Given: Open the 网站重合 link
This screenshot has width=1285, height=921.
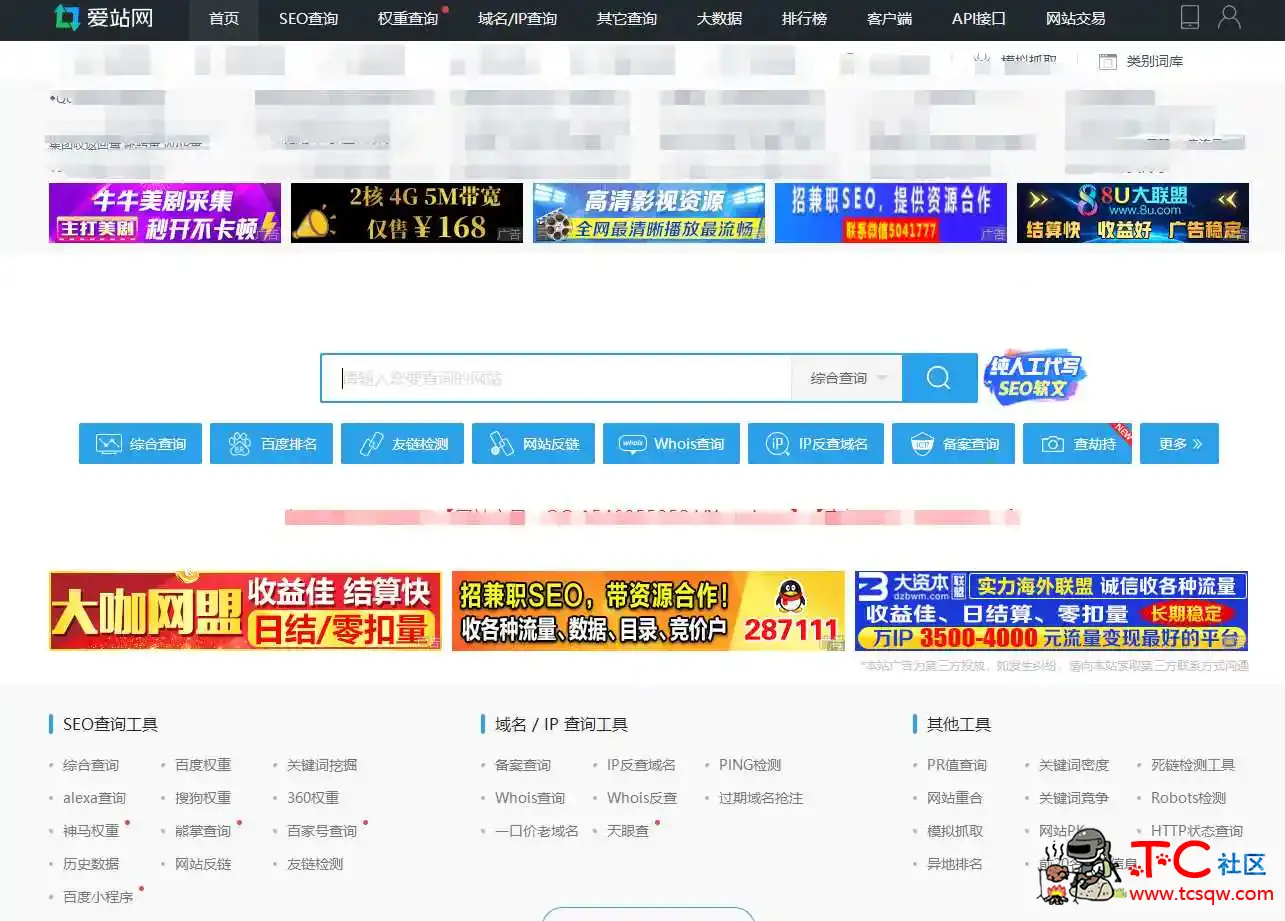Looking at the screenshot, I should coord(955,798).
